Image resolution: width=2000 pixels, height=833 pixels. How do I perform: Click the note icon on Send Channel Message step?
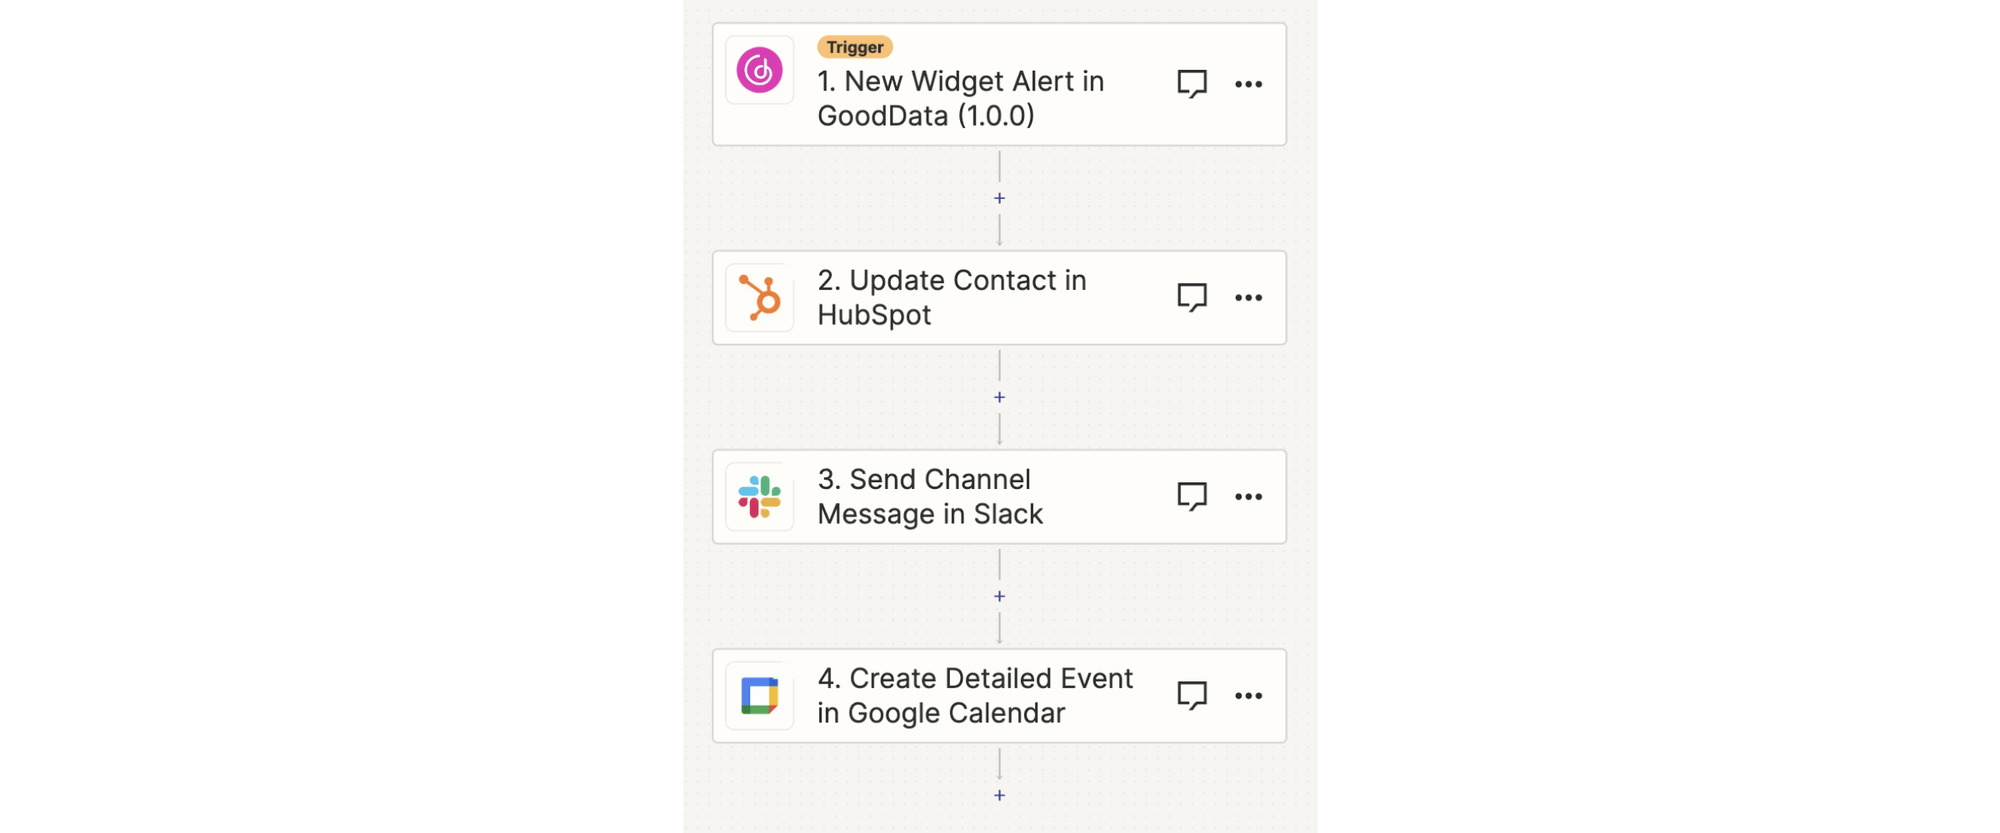(x=1192, y=496)
